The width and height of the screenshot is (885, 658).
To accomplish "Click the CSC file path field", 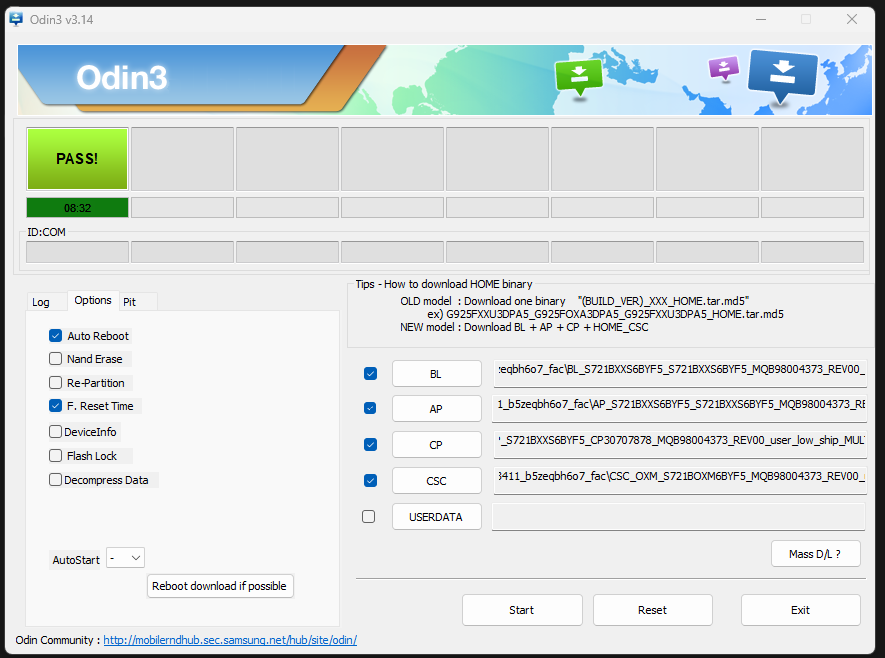I will tap(680, 480).
